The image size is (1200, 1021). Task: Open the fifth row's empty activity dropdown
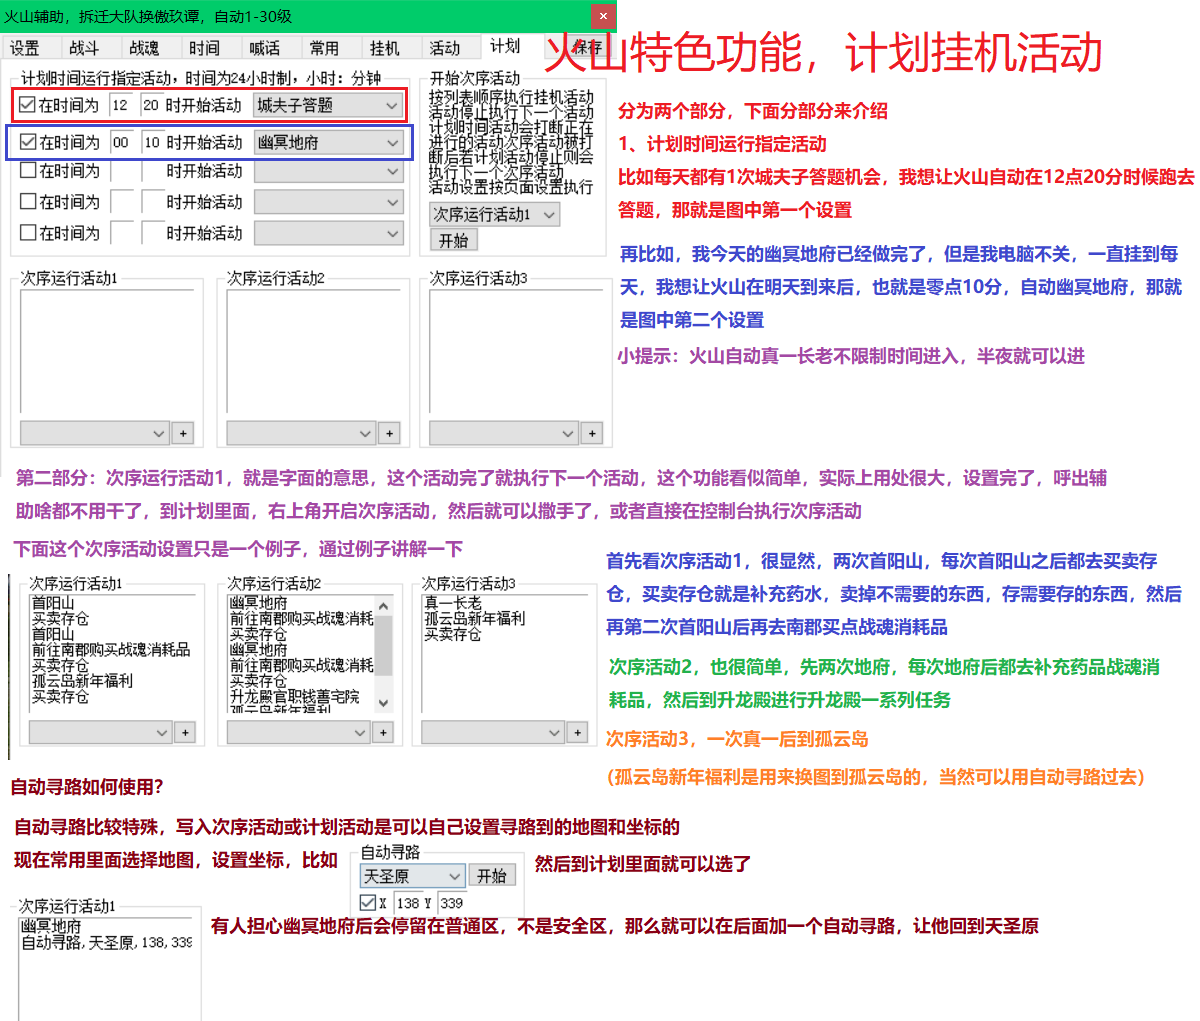point(328,233)
